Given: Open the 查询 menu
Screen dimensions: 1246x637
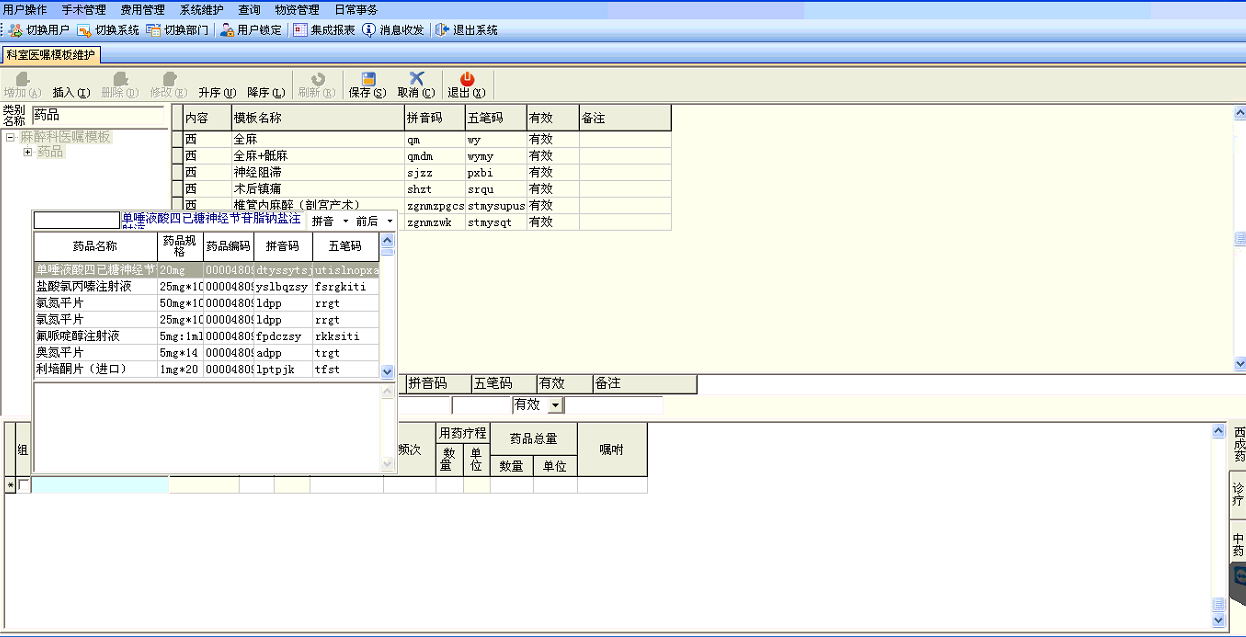Looking at the screenshot, I should pos(249,9).
